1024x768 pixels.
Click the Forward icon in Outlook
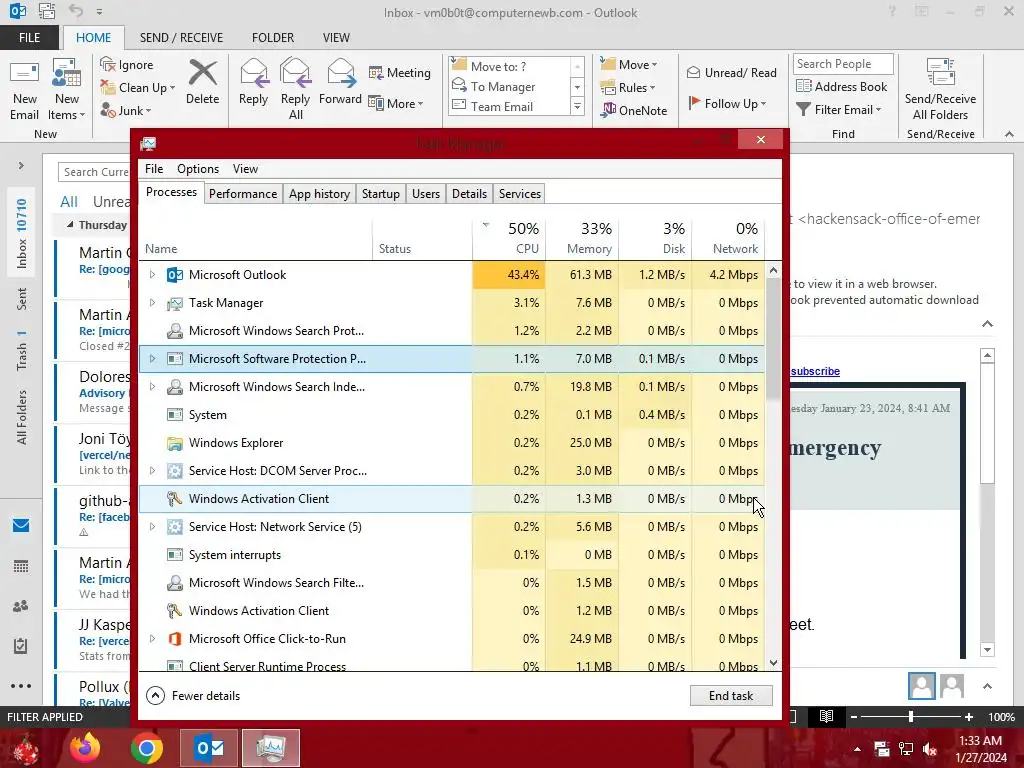pos(340,73)
